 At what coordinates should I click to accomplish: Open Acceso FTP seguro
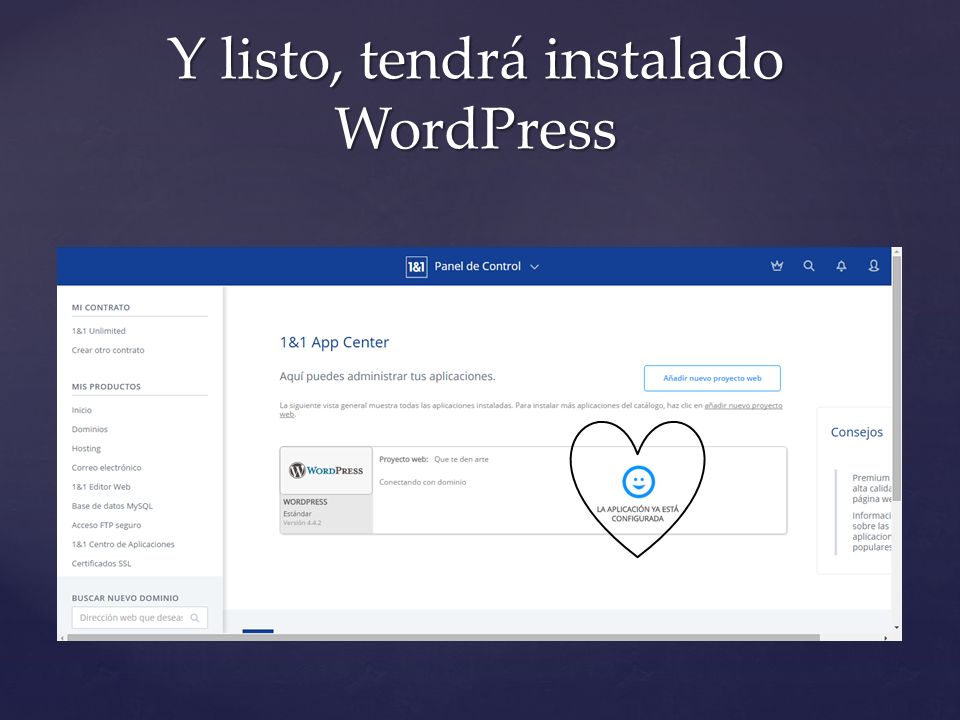click(x=107, y=525)
